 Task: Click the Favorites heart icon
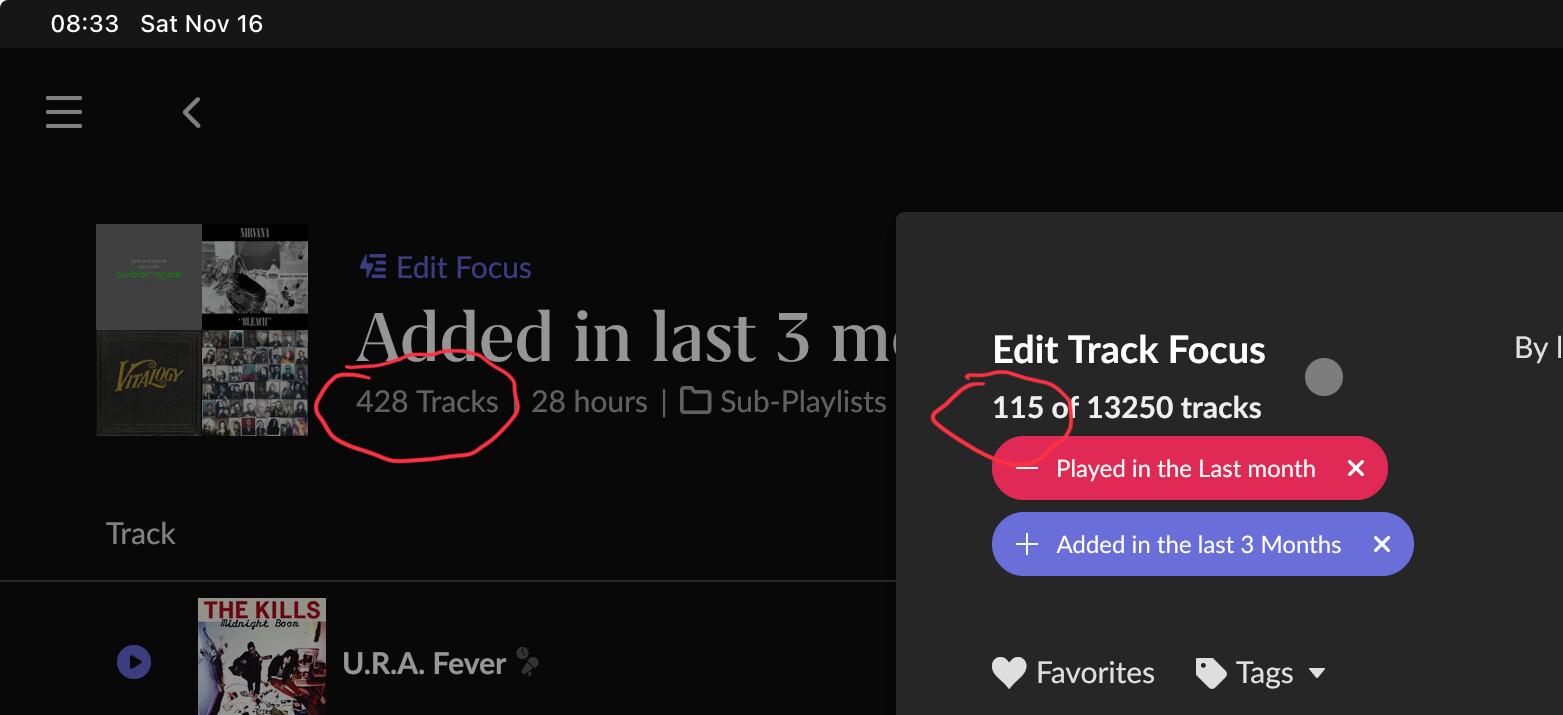click(x=1009, y=673)
